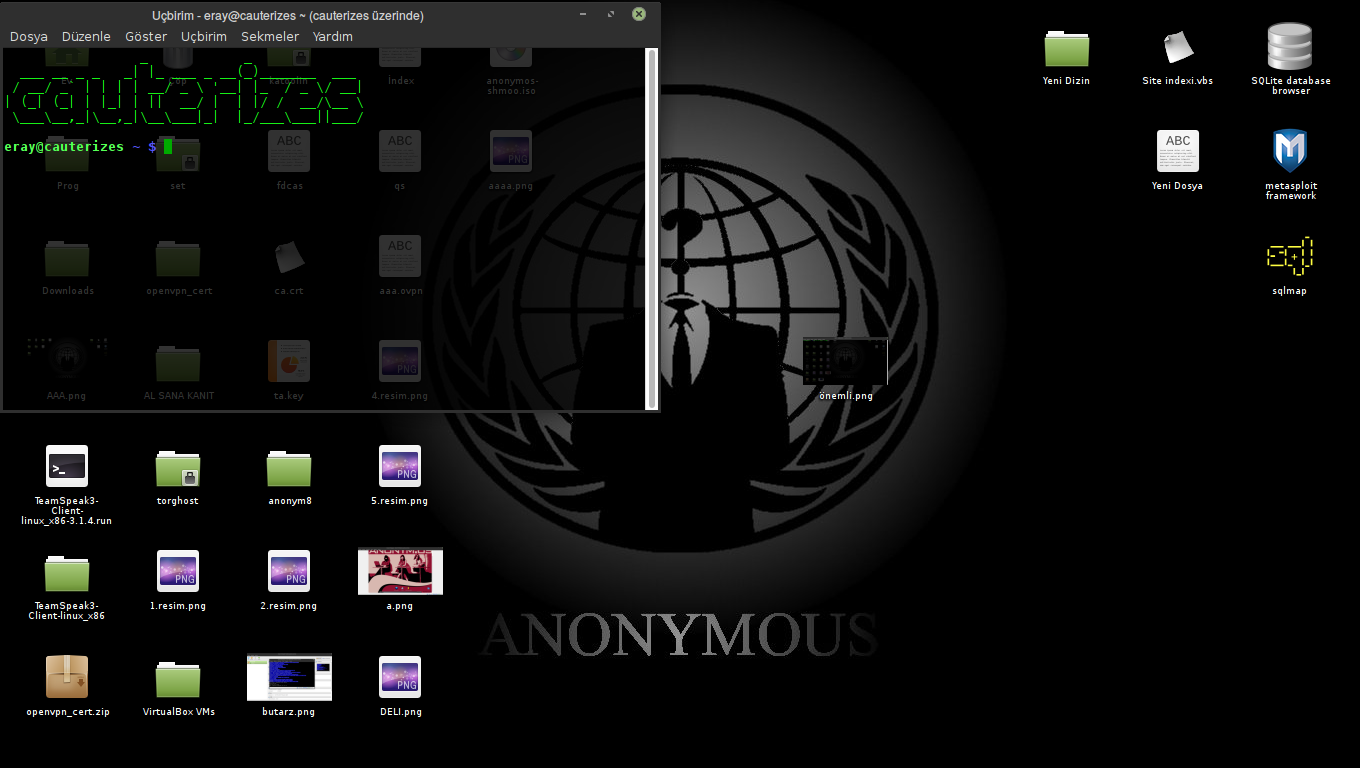Minimize the terminal window
Screen dimensions: 1360x768
click(583, 14)
